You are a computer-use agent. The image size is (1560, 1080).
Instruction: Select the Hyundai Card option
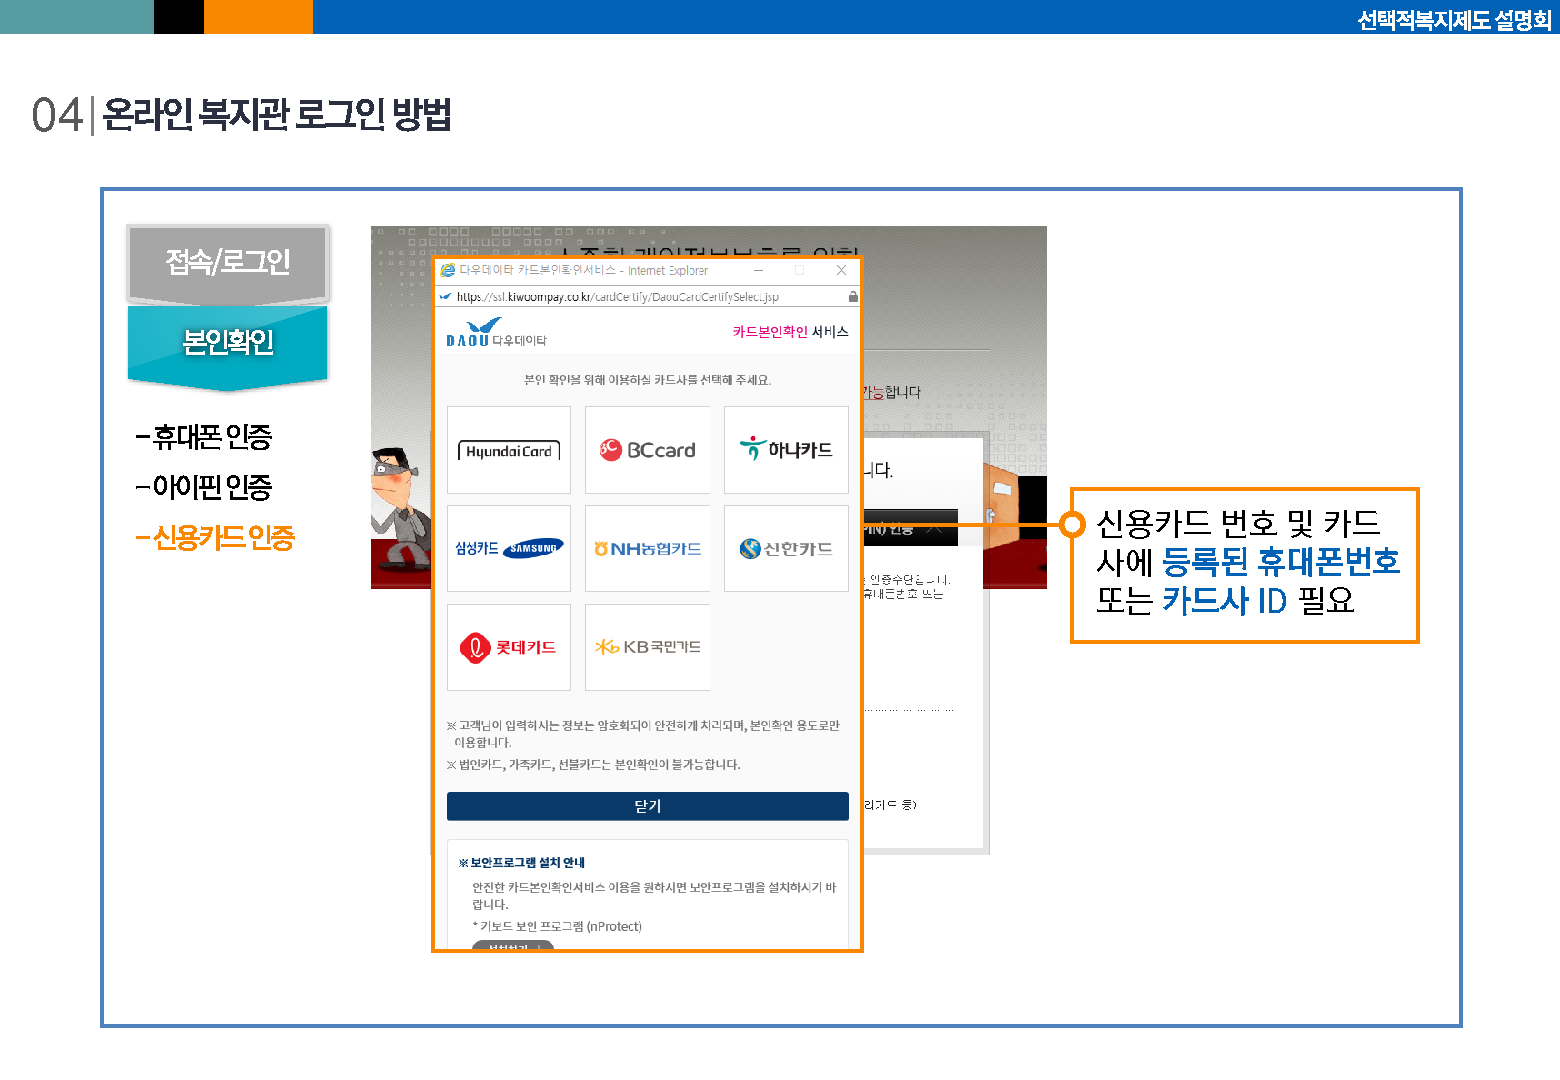(509, 450)
